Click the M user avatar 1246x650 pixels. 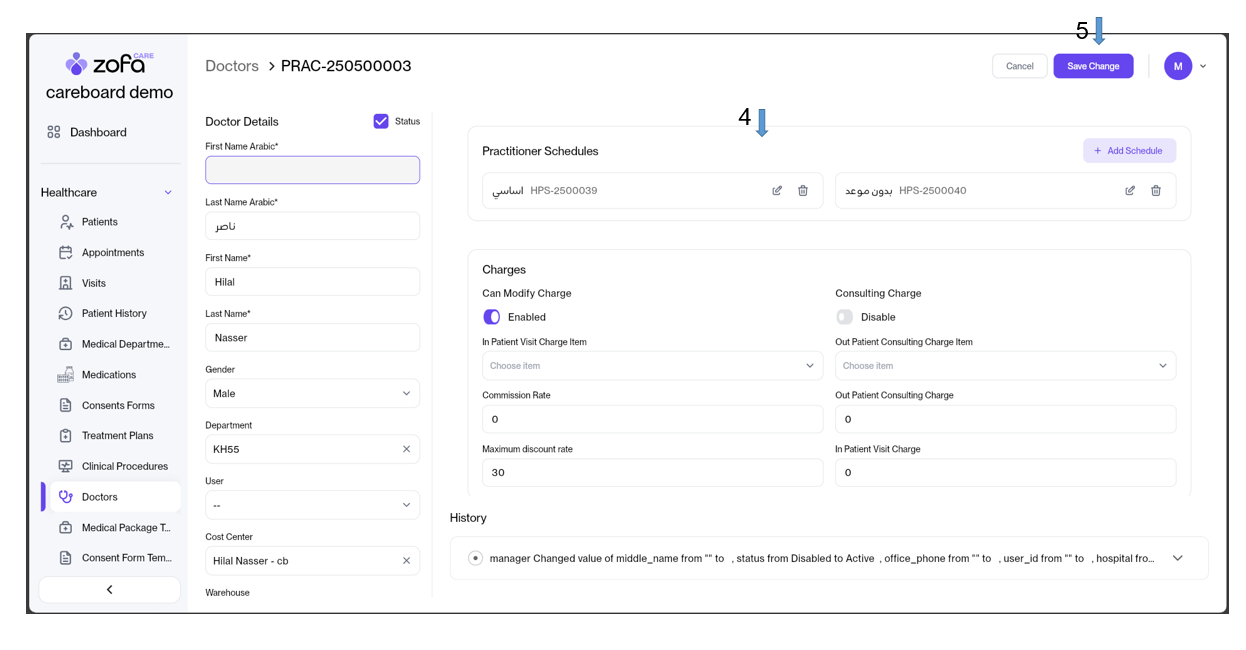coord(1178,66)
